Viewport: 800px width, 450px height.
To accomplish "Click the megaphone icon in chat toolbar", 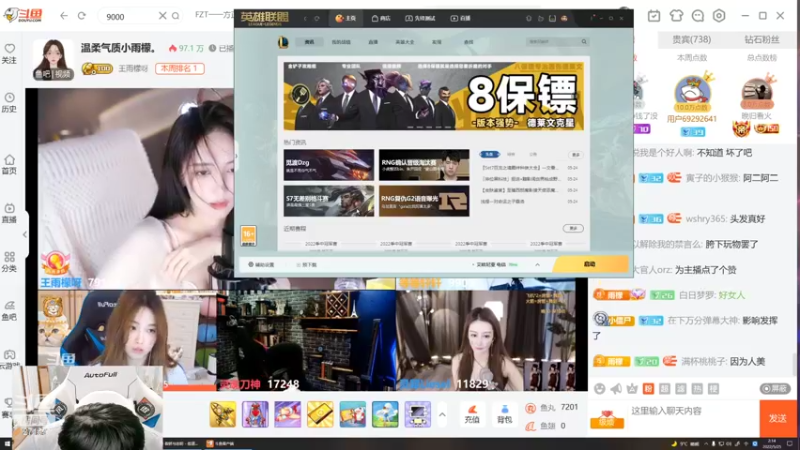I will [616, 389].
